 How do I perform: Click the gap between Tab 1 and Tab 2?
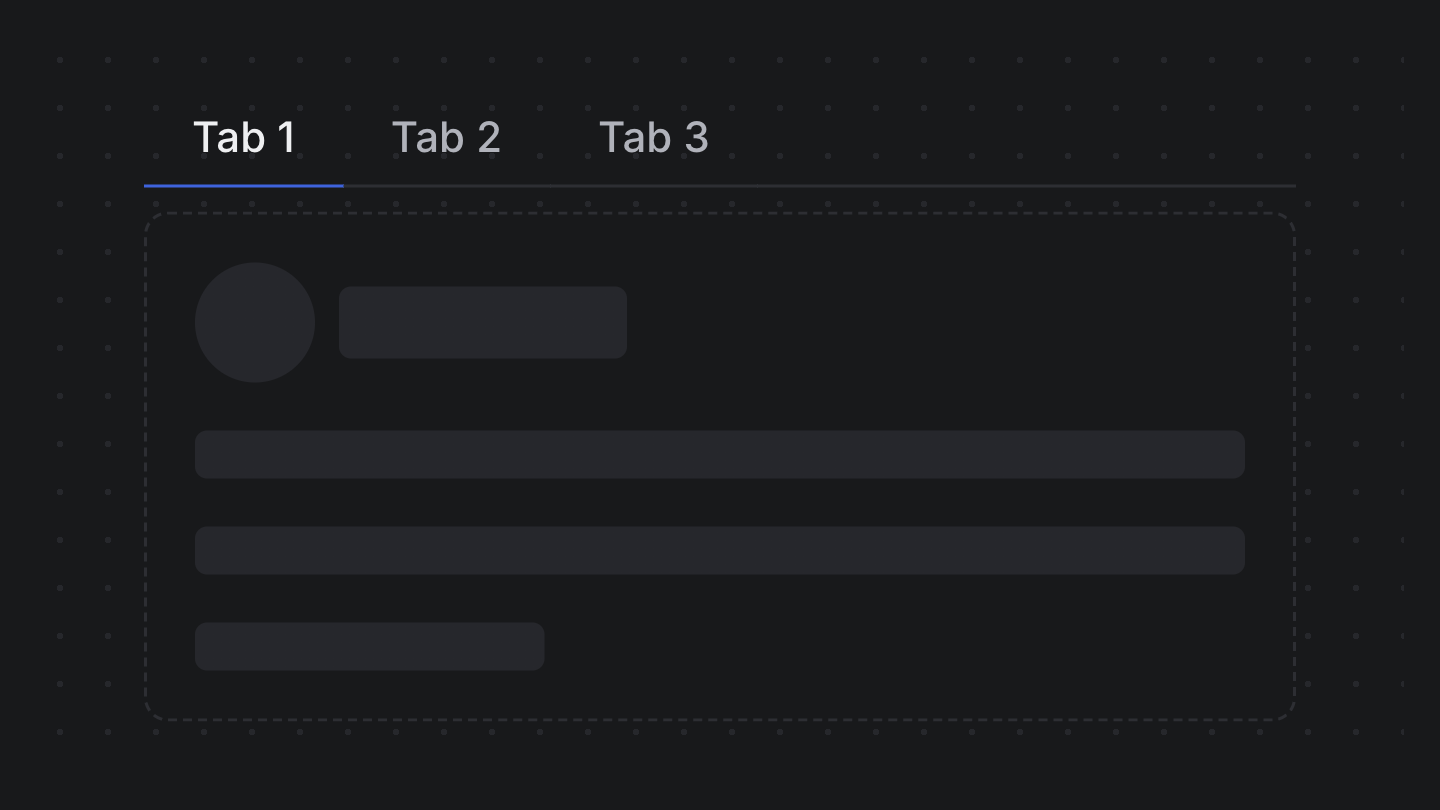(x=344, y=137)
